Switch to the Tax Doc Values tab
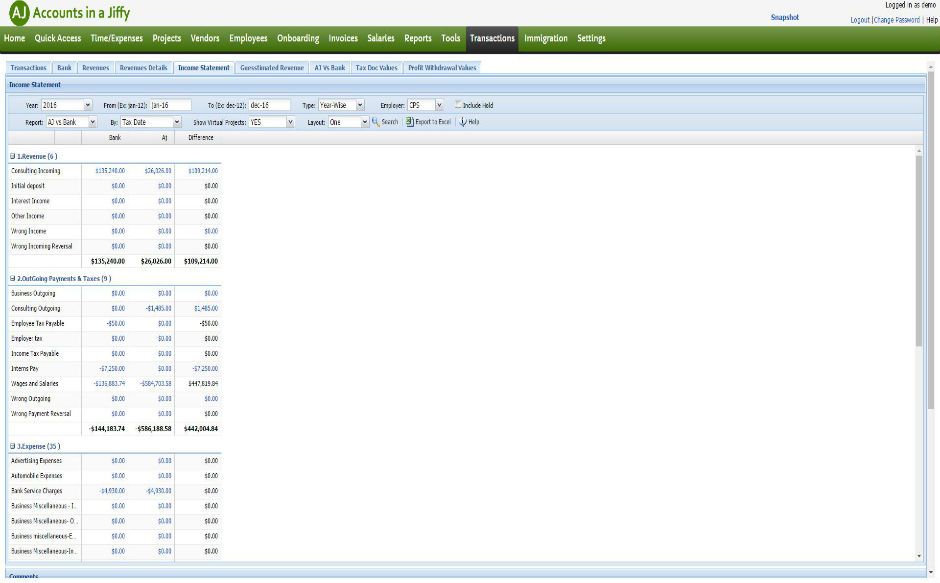Screen dimensions: 940x583 [376, 68]
